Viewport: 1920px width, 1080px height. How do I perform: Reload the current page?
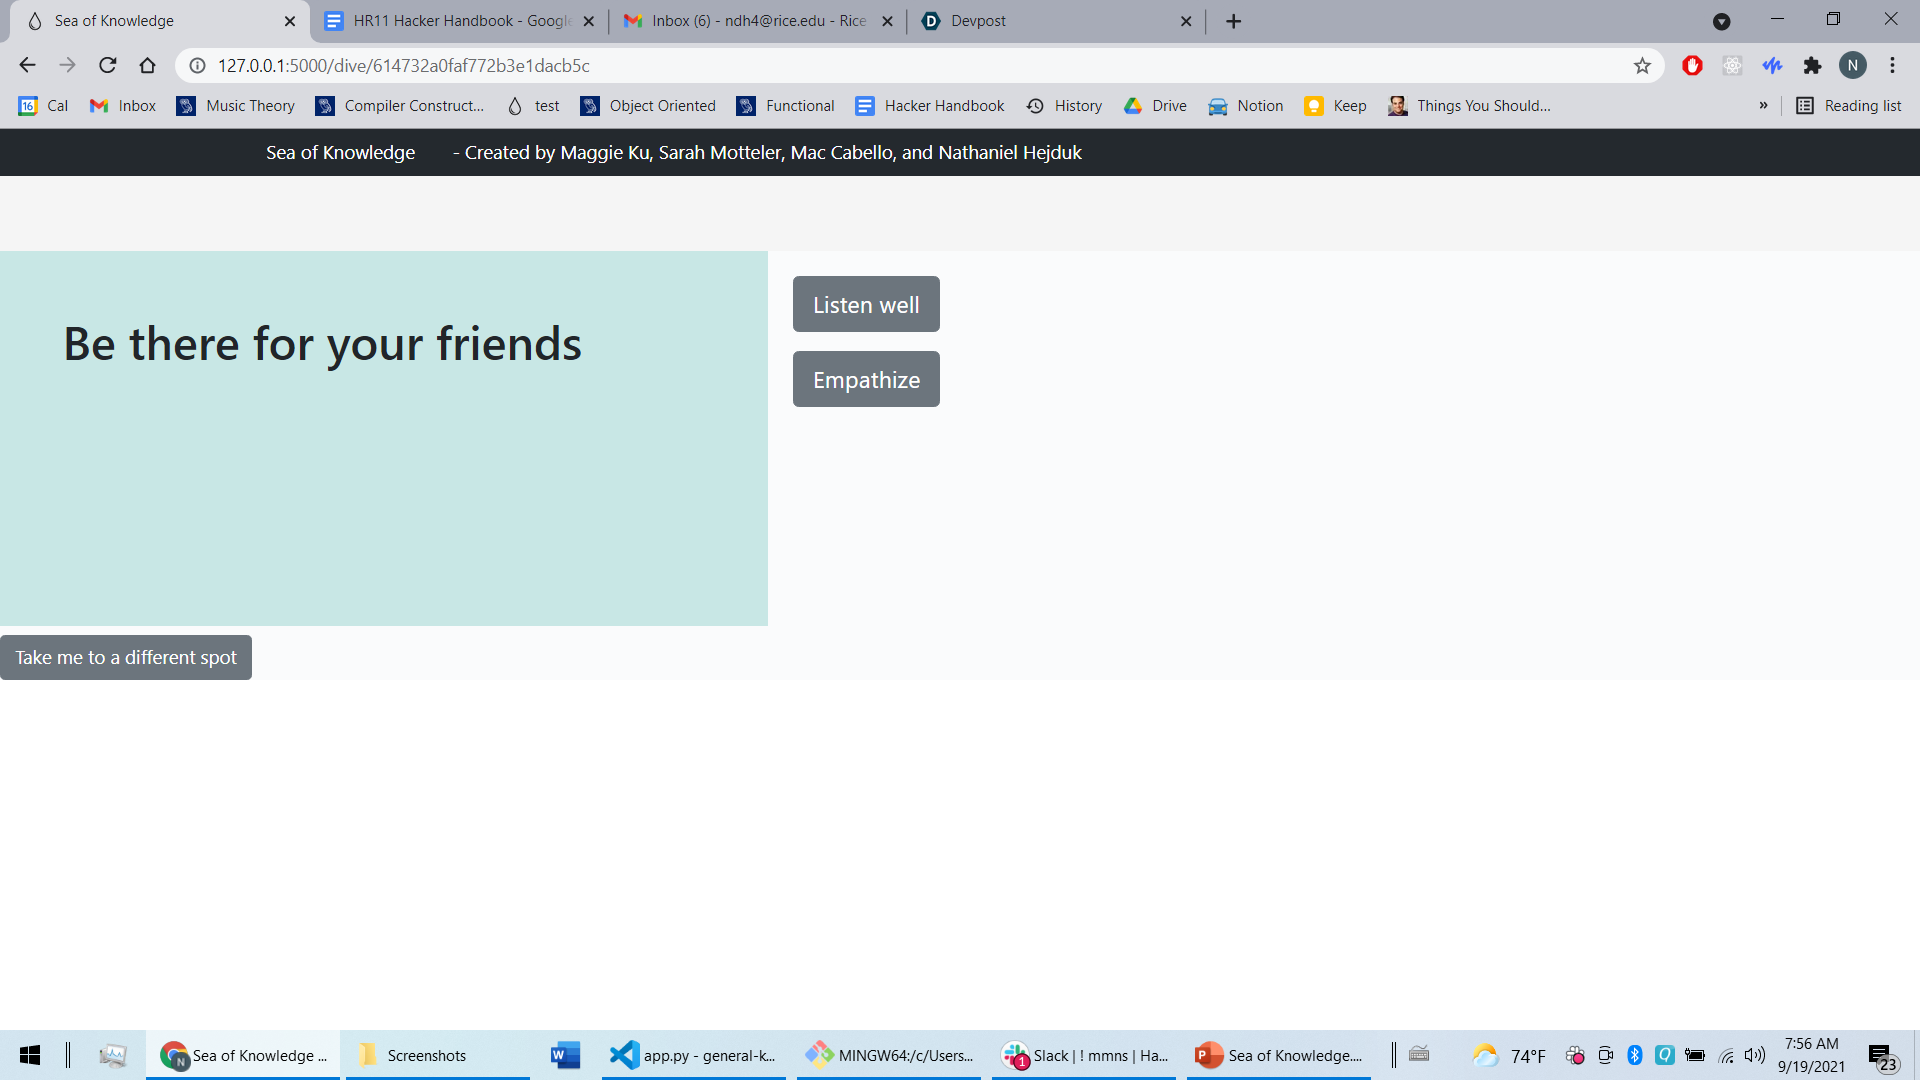tap(108, 66)
